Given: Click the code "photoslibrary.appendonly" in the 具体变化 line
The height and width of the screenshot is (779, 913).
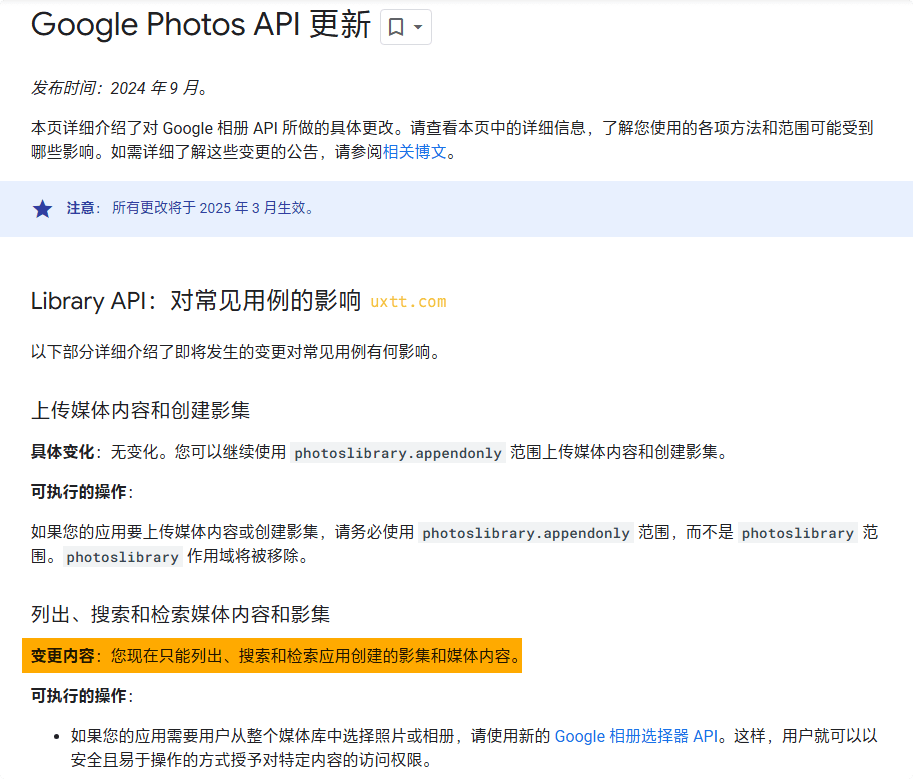Looking at the screenshot, I should [398, 453].
